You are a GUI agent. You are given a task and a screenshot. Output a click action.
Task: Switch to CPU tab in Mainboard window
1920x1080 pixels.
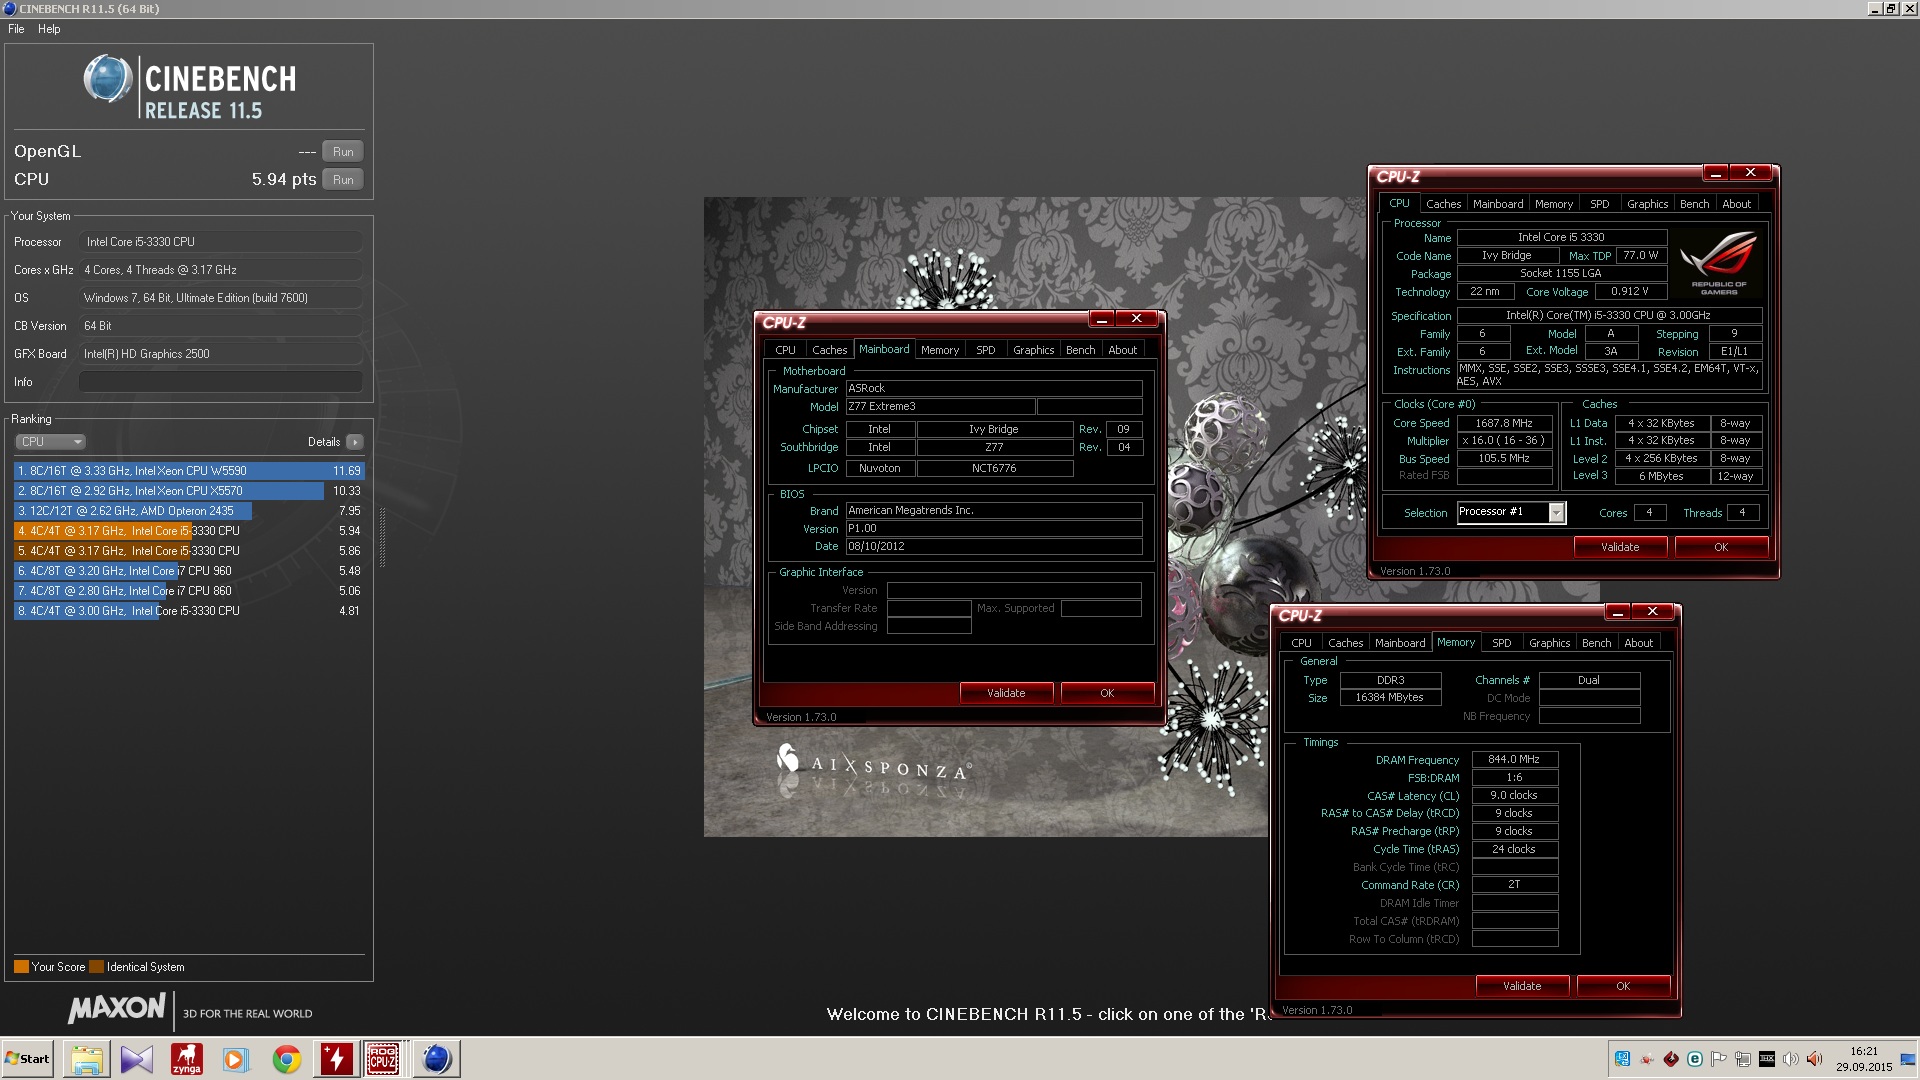pyautogui.click(x=785, y=350)
